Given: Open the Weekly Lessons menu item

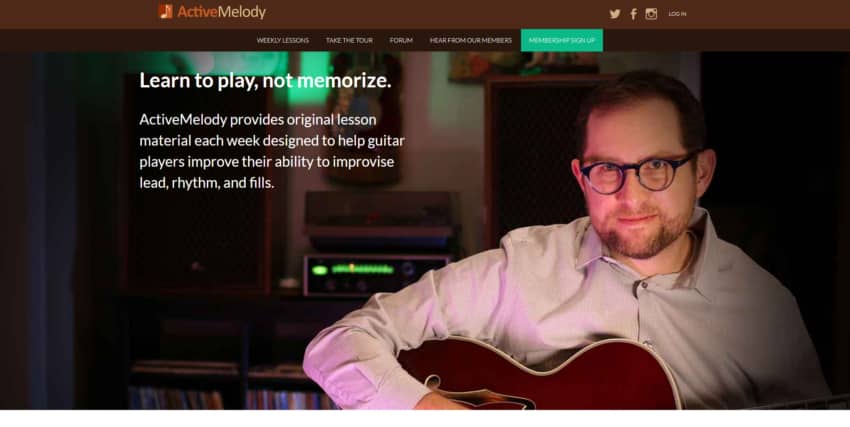Looking at the screenshot, I should click(282, 41).
